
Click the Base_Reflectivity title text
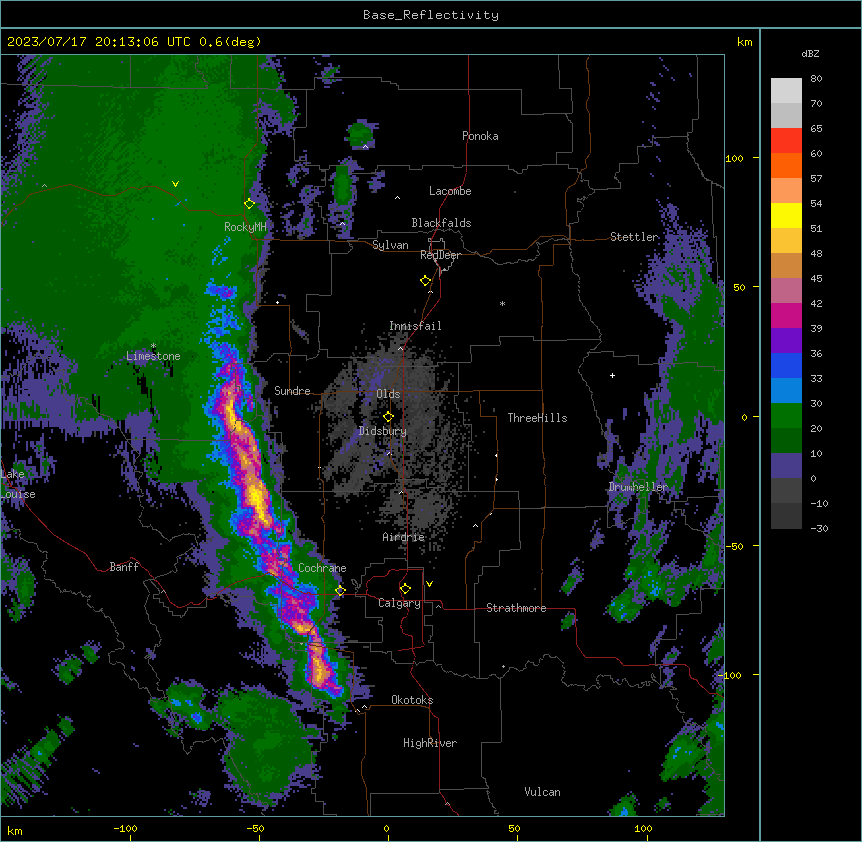(x=431, y=15)
